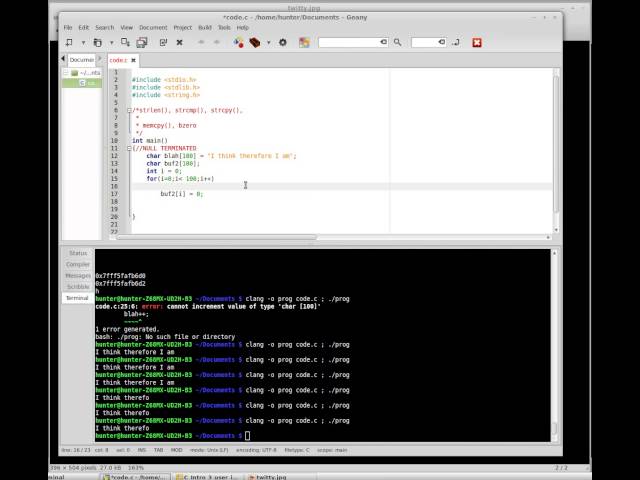Select the highlighted file in sidebar tree
This screenshot has height=480, width=640.
(x=82, y=83)
